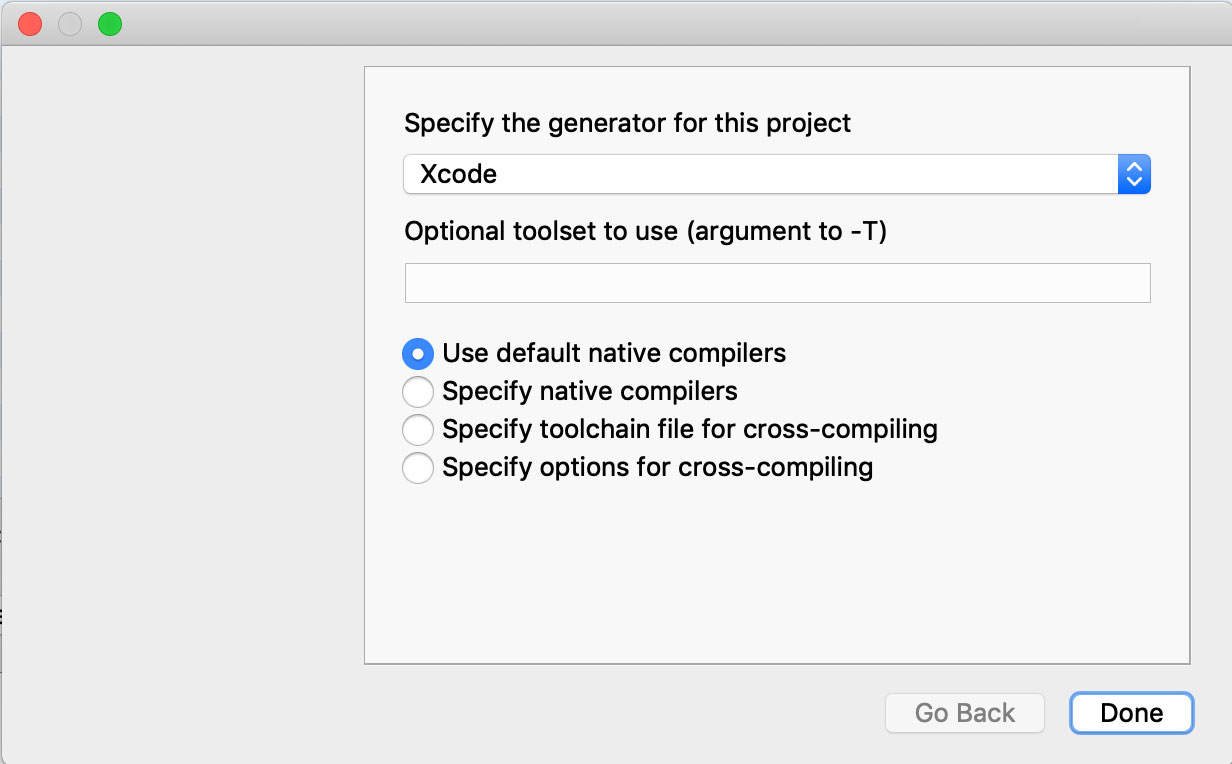Open the Xcode generator dropdown
Viewport: 1232px width, 764px height.
pyautogui.click(x=760, y=175)
